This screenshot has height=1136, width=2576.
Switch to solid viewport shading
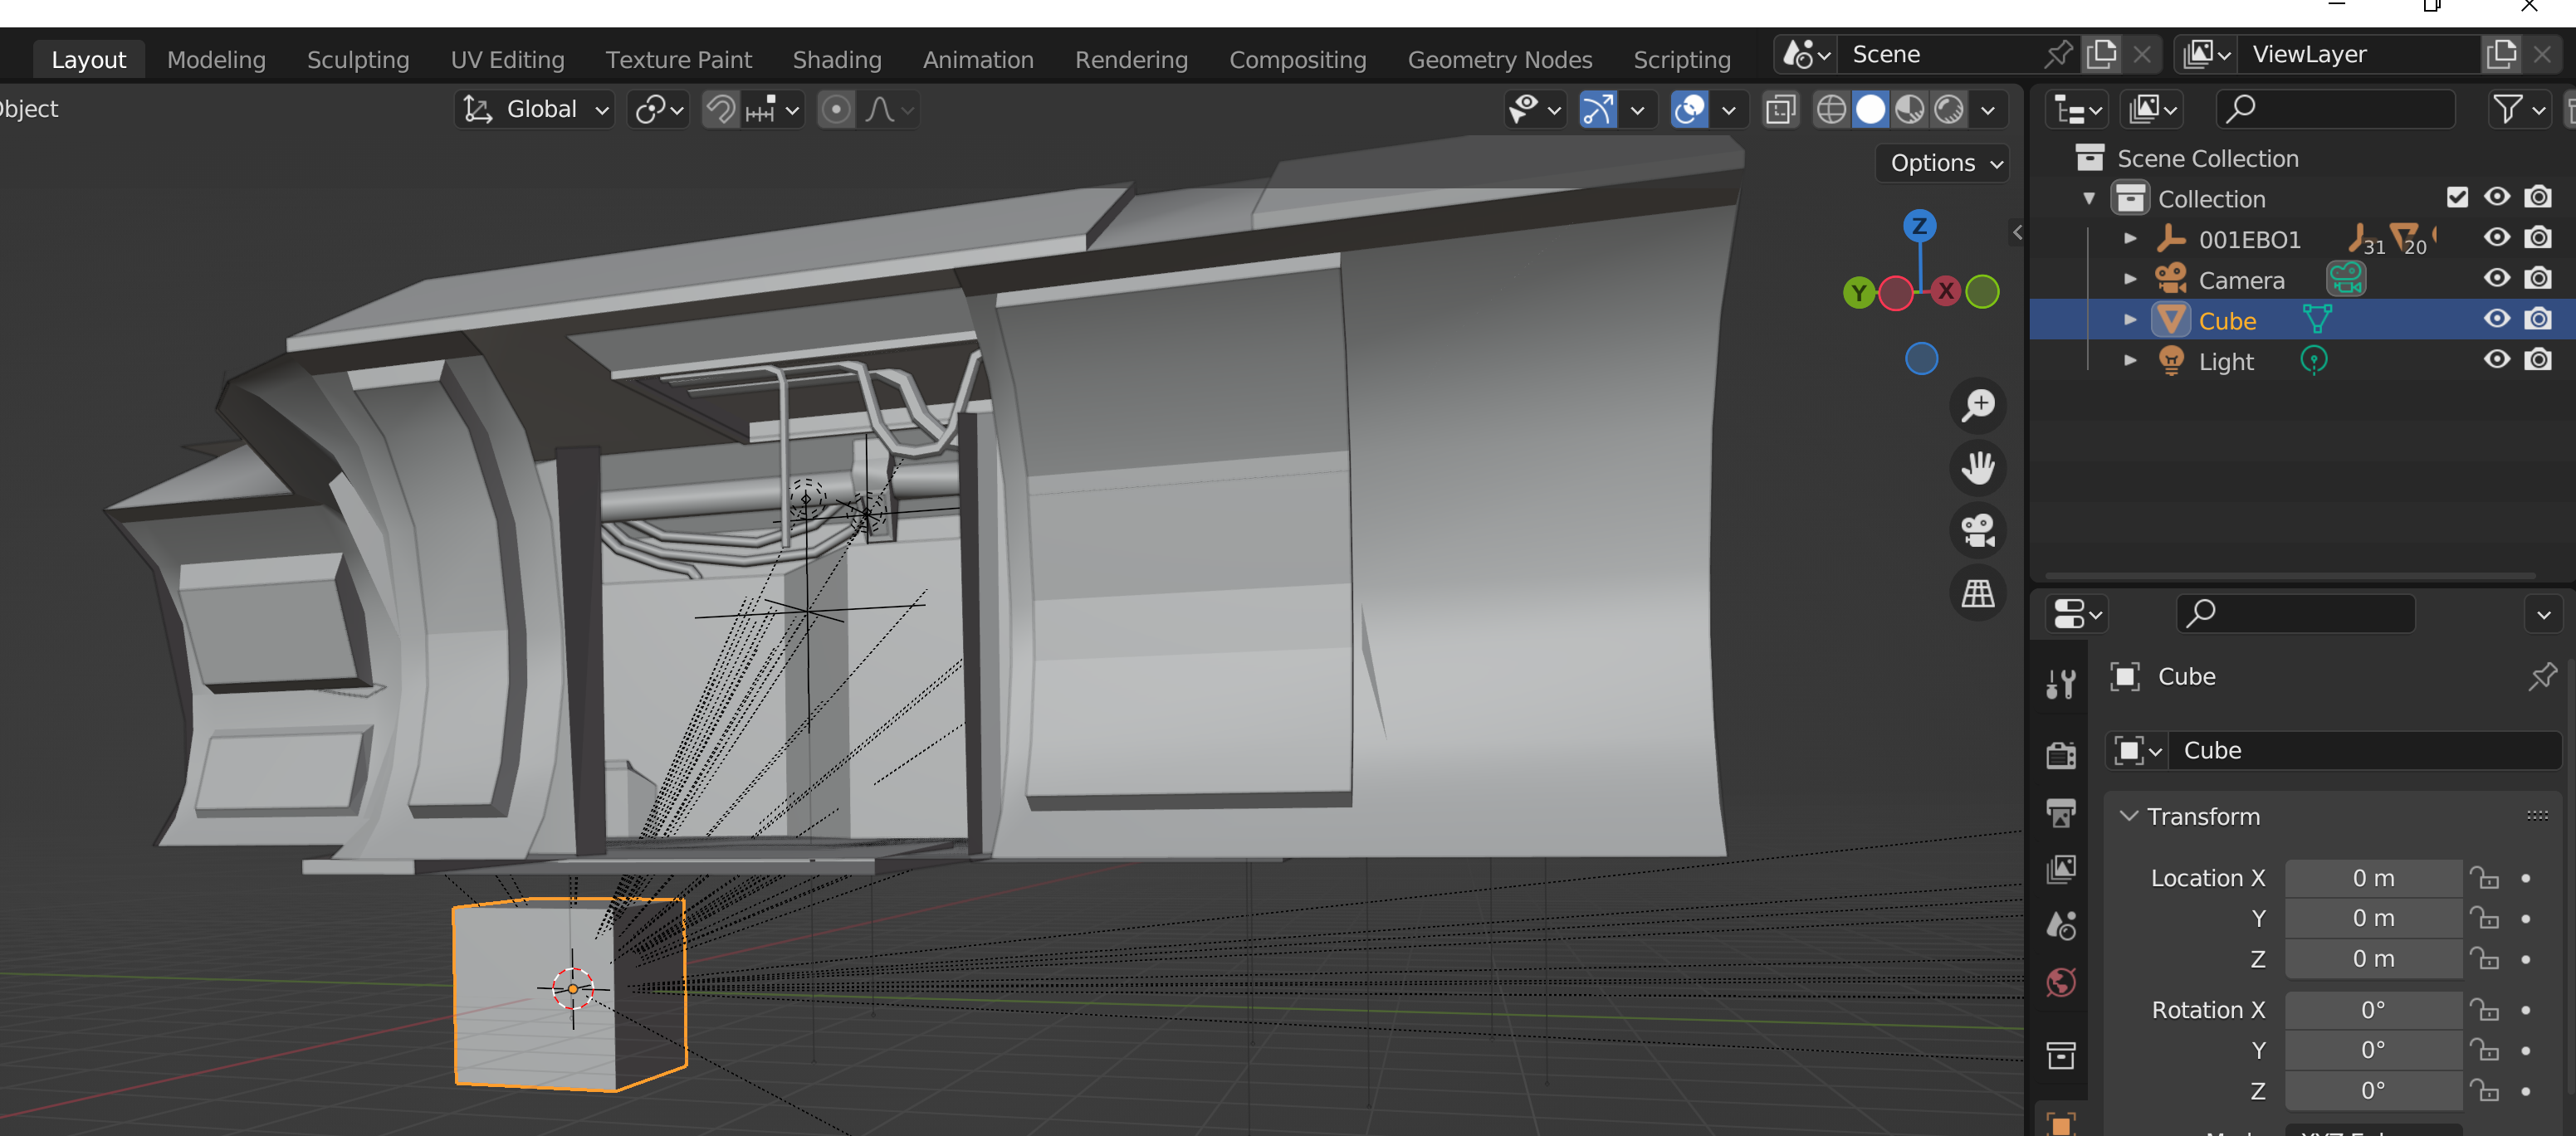point(1870,109)
